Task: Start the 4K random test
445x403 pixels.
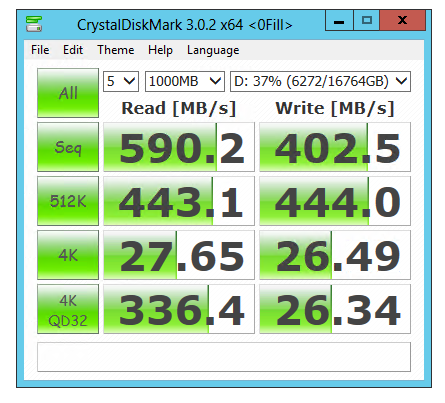Action: pyautogui.click(x=68, y=255)
